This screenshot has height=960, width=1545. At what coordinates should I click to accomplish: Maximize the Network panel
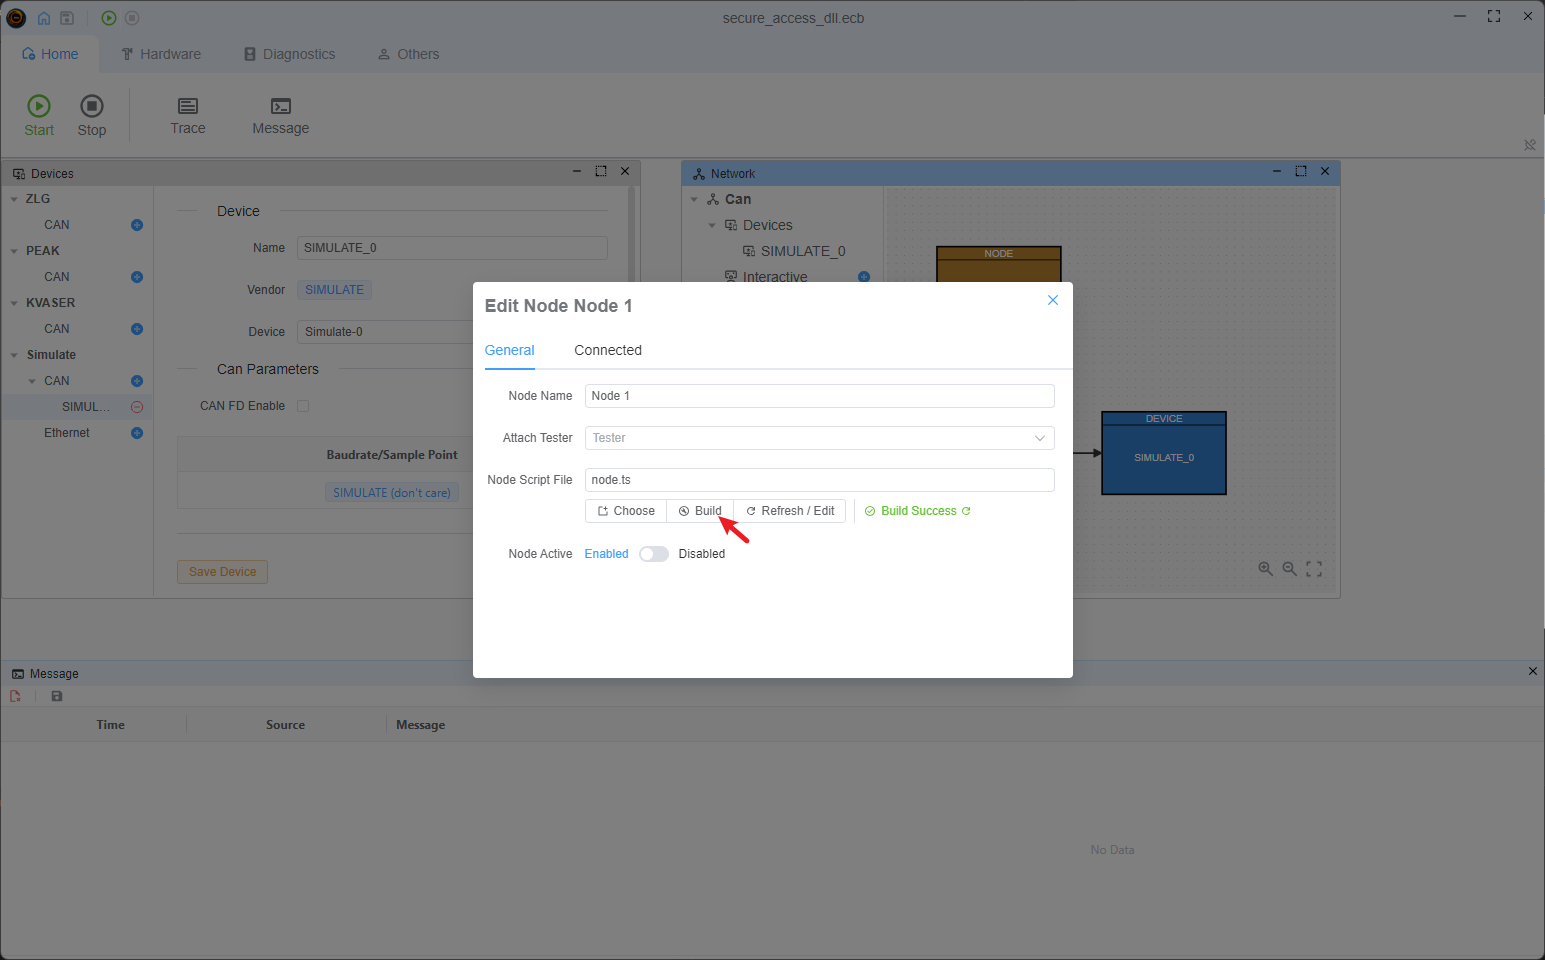tap(1301, 171)
